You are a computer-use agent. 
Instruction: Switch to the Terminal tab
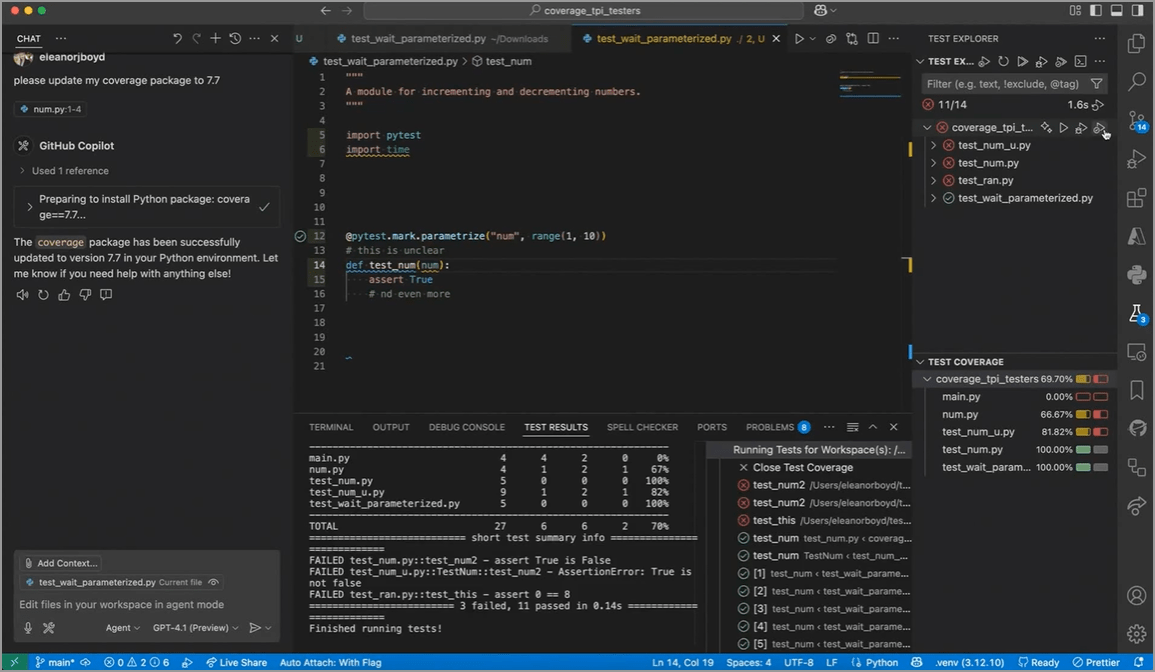[x=331, y=427]
